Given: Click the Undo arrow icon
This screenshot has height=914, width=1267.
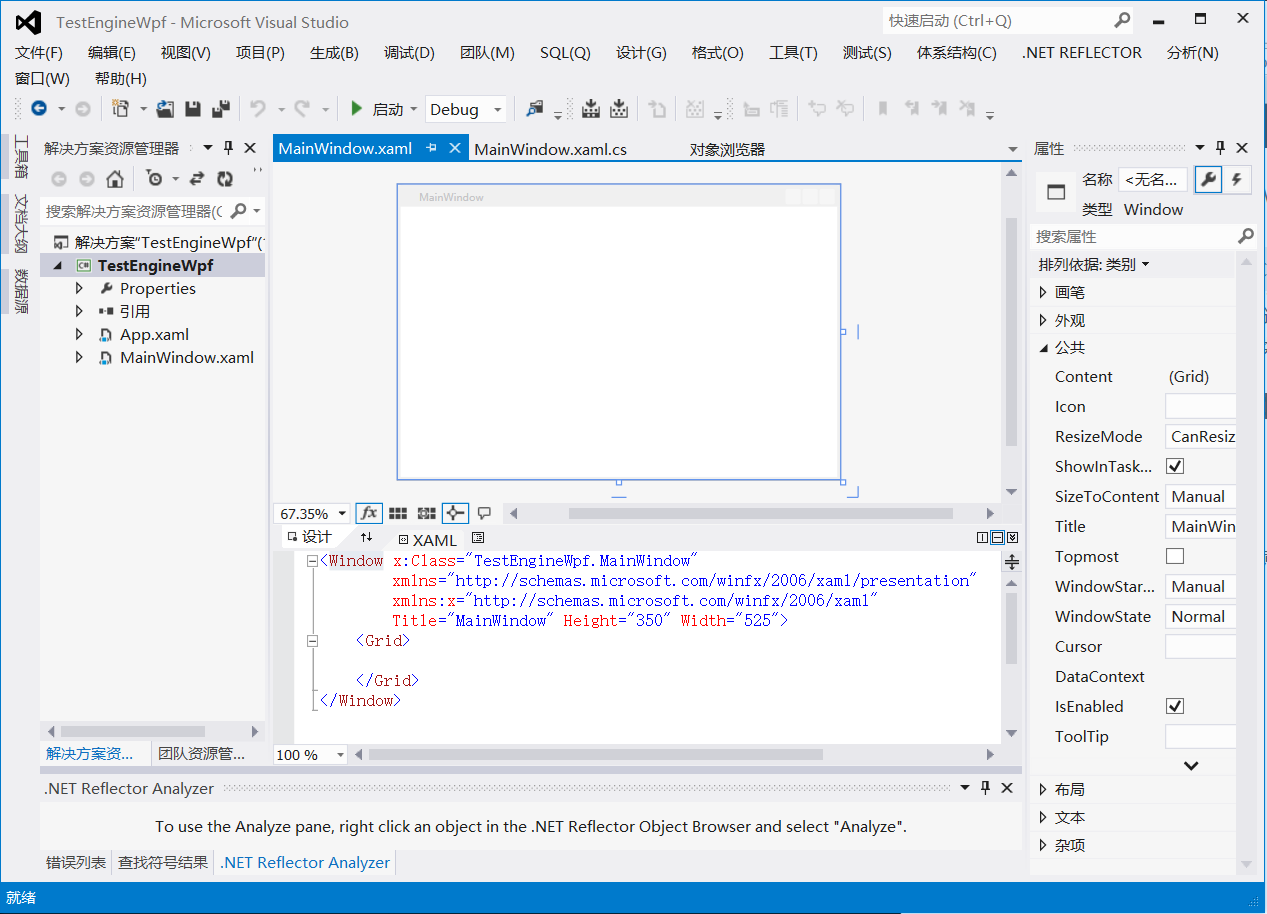Looking at the screenshot, I should (x=258, y=109).
